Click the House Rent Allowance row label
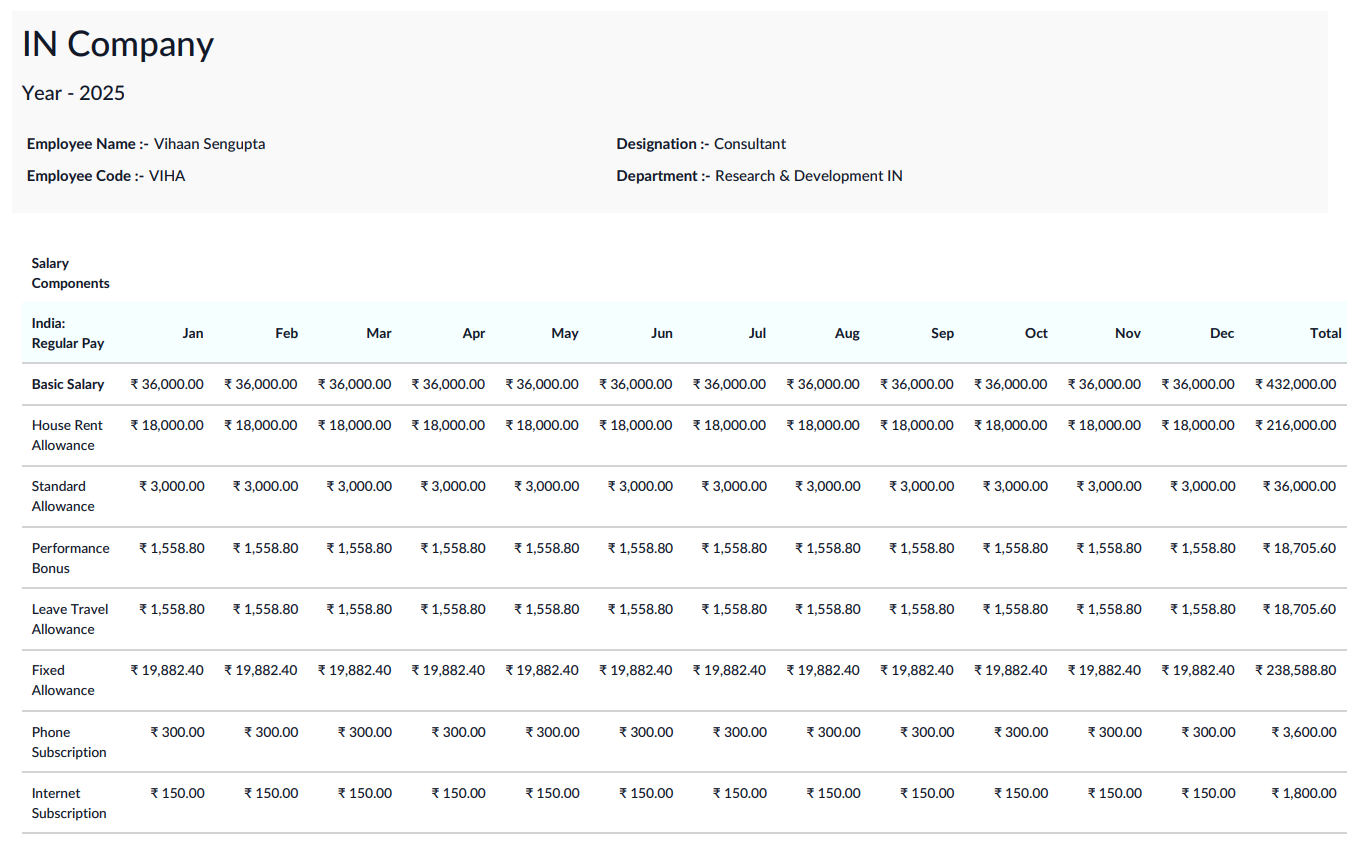This screenshot has width=1363, height=844. pyautogui.click(x=67, y=434)
